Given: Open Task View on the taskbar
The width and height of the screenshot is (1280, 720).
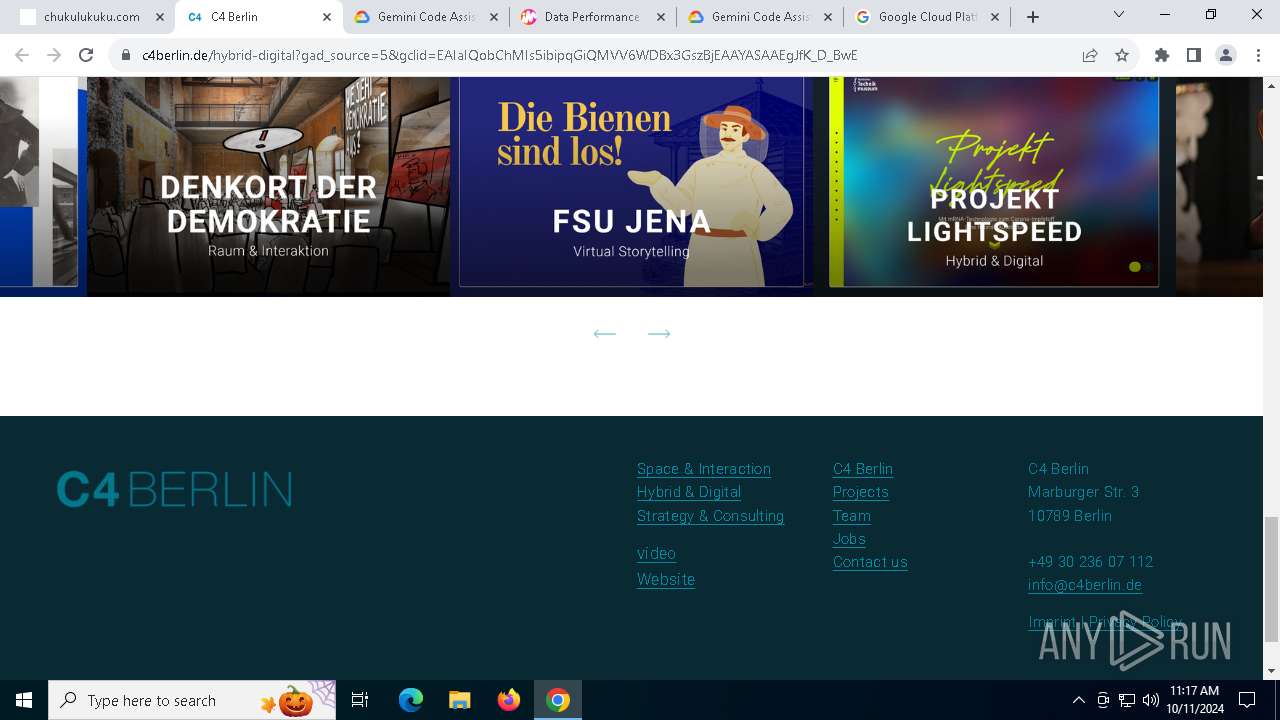Looking at the screenshot, I should pos(360,700).
